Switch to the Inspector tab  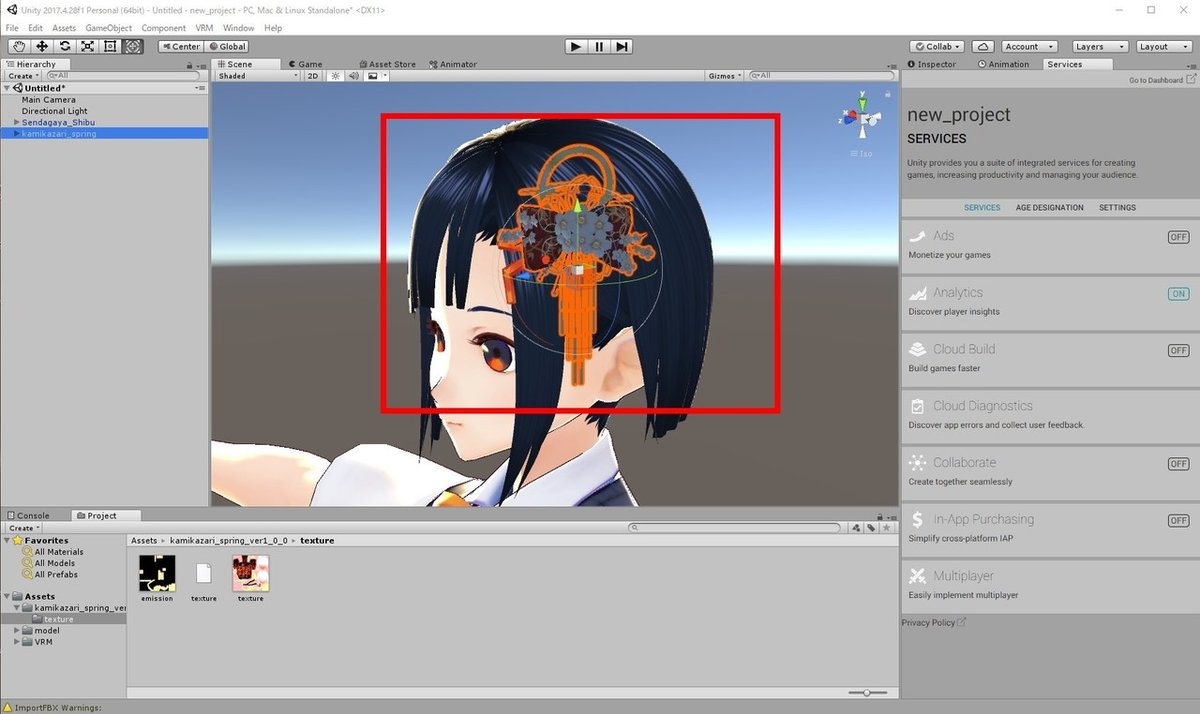(931, 64)
